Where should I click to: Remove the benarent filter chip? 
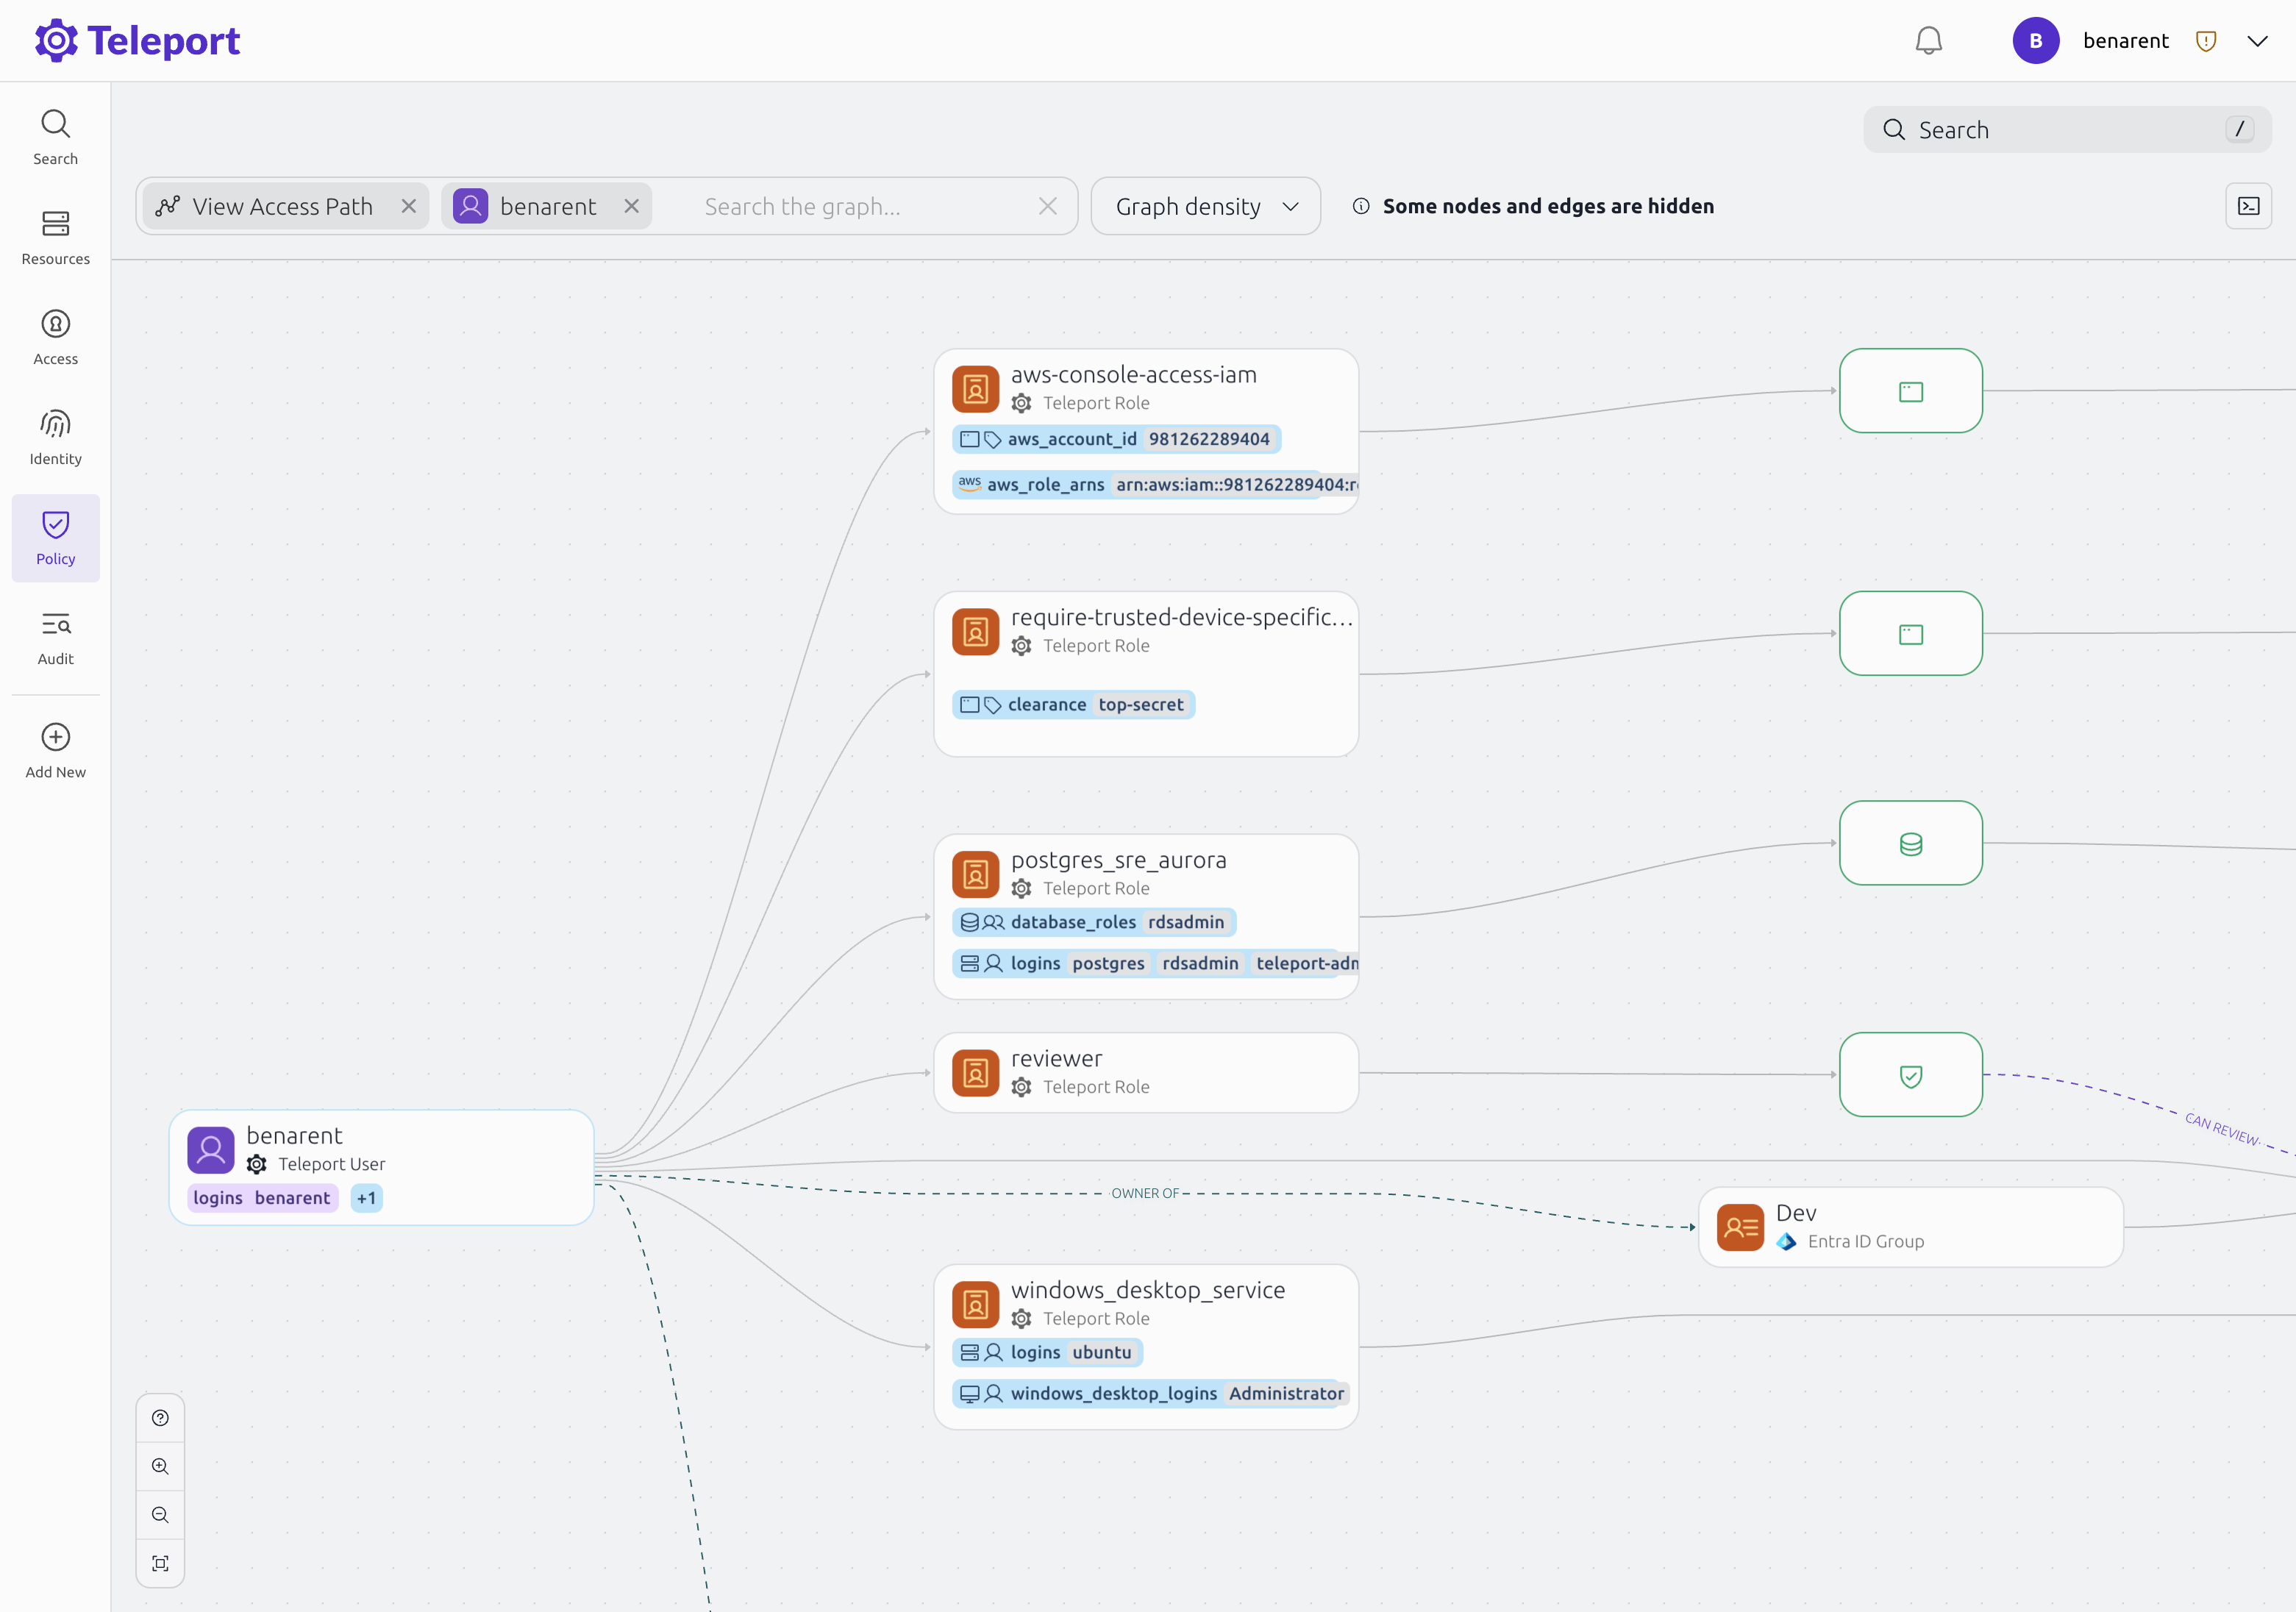632,206
